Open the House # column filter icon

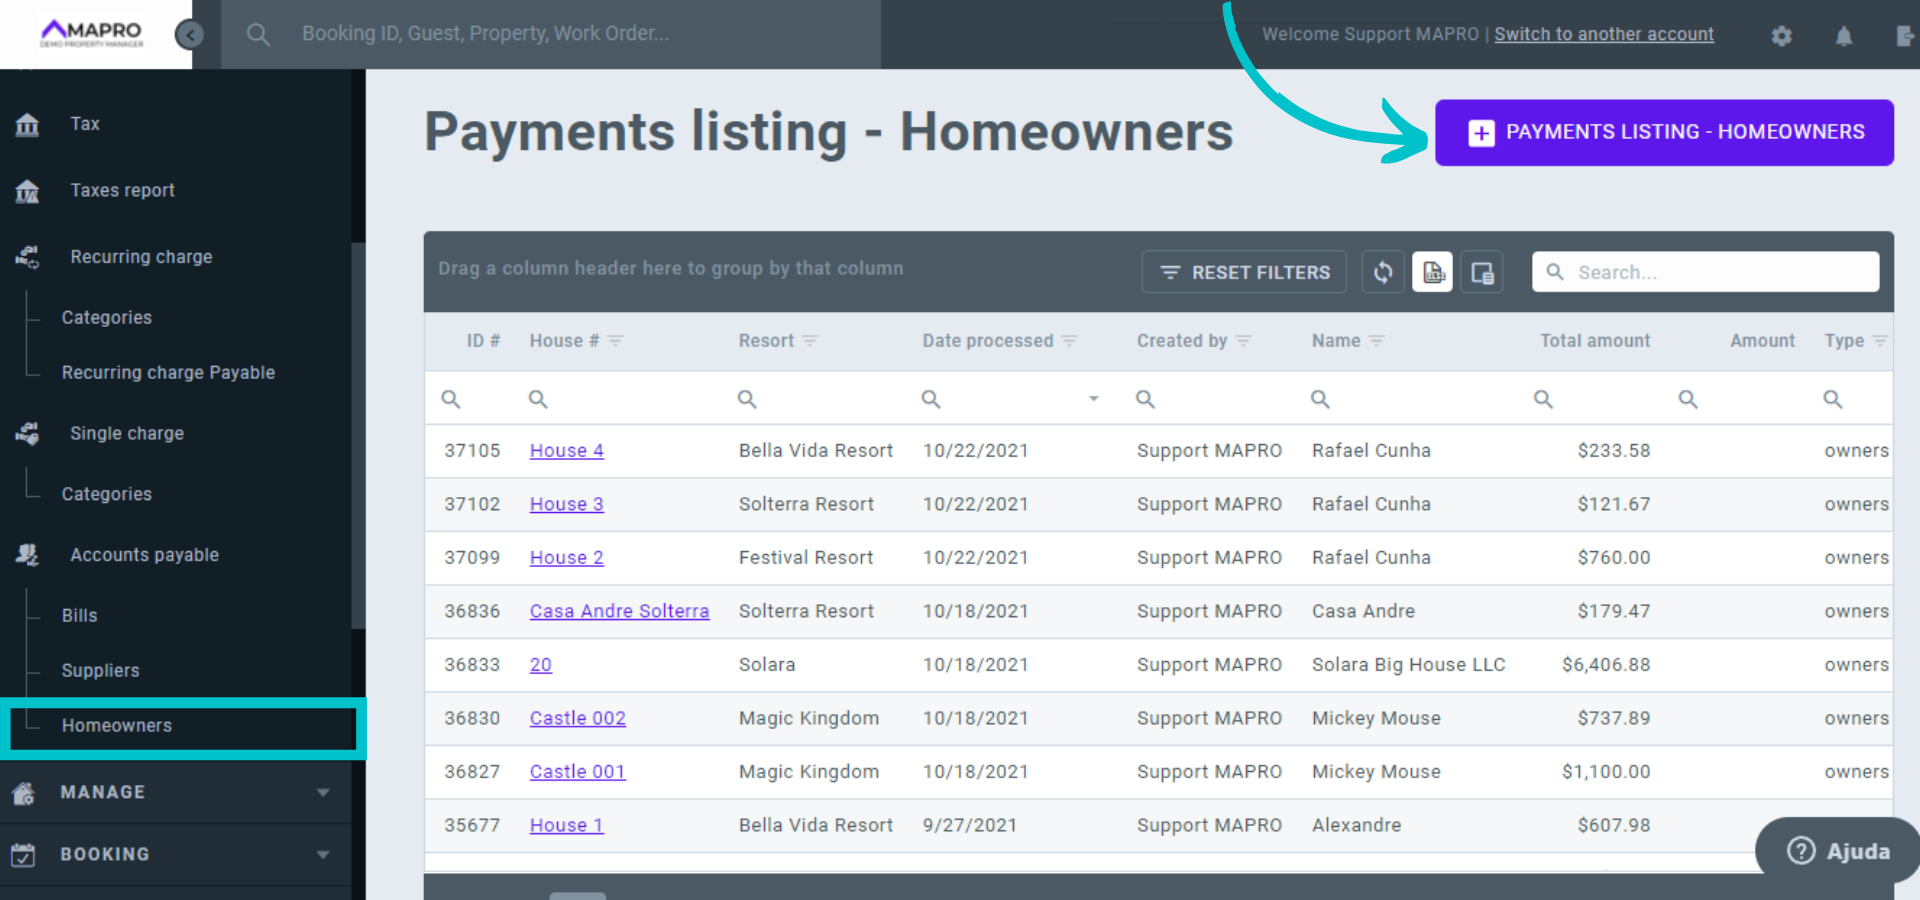coord(616,341)
